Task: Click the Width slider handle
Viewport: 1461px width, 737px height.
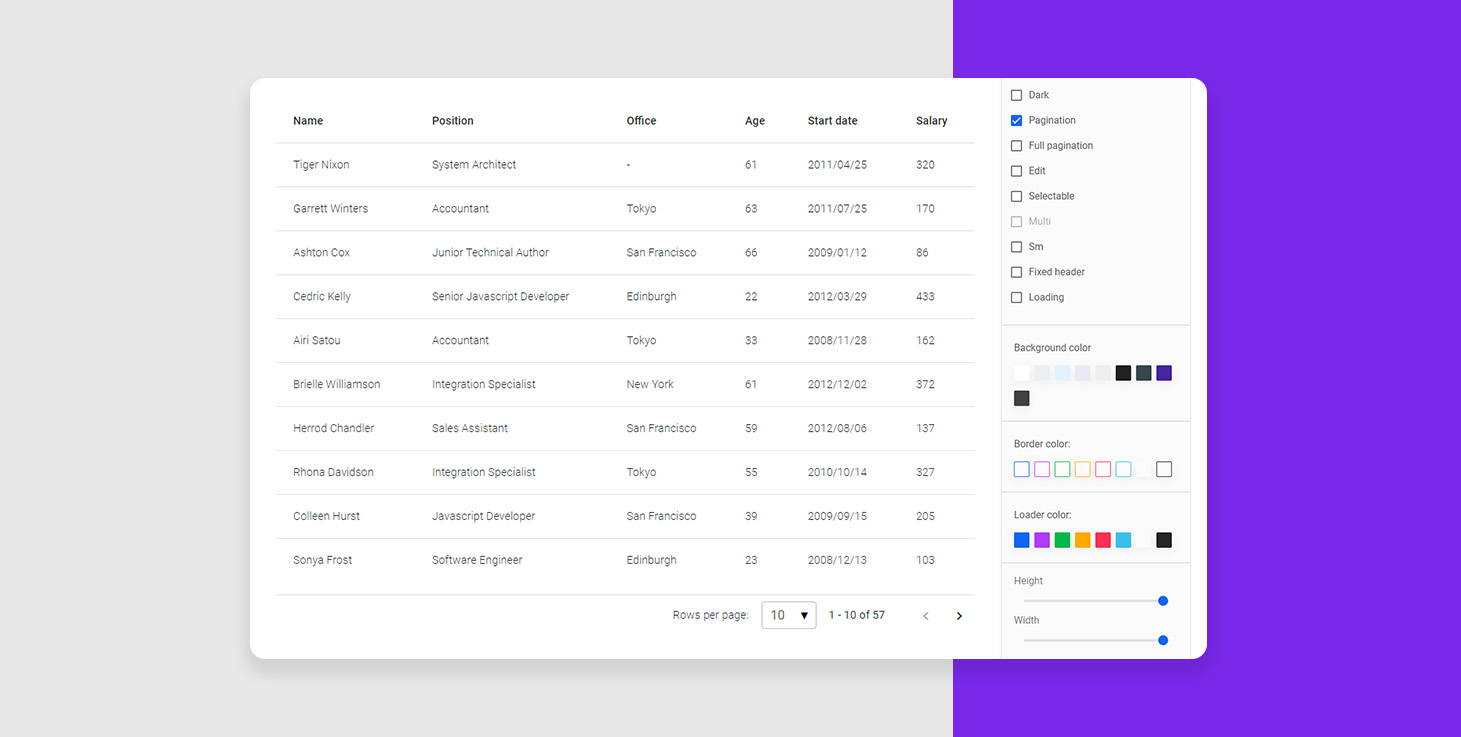Action: click(x=1163, y=640)
